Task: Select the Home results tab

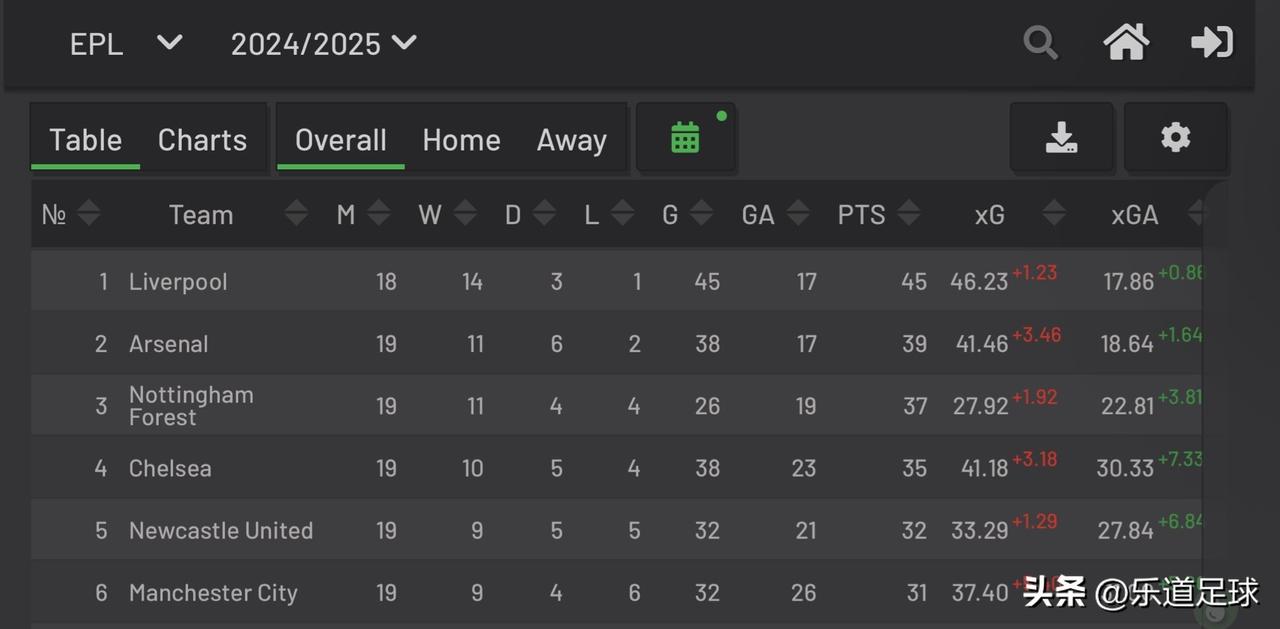Action: tap(461, 140)
